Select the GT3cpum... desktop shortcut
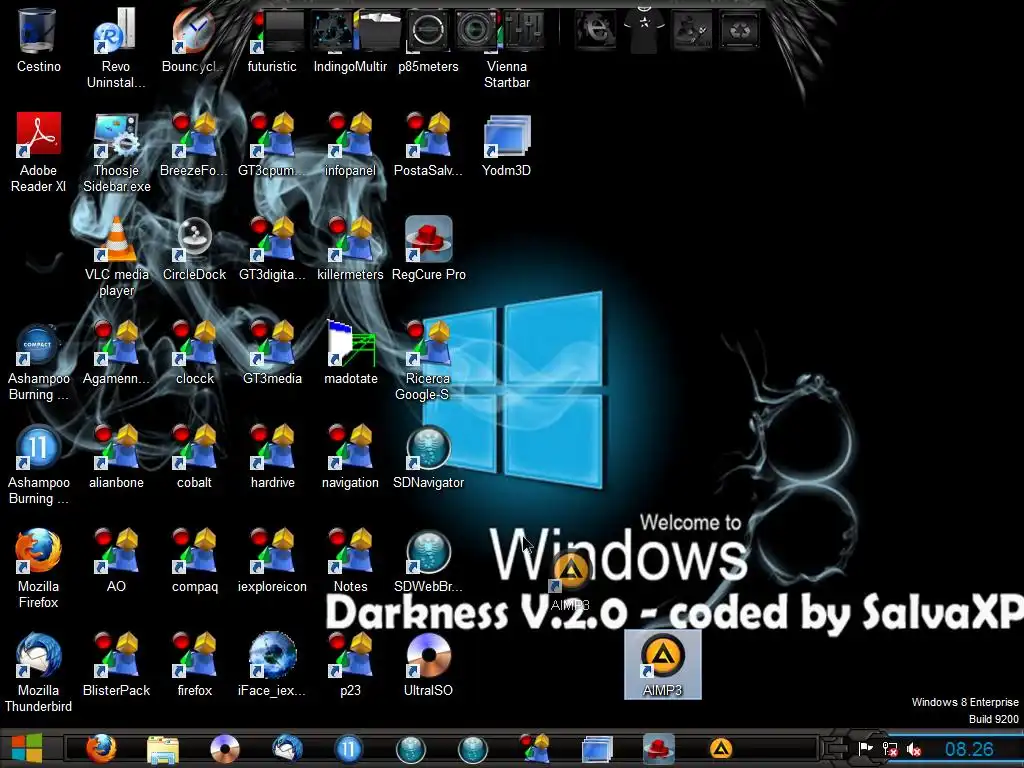 tap(272, 144)
